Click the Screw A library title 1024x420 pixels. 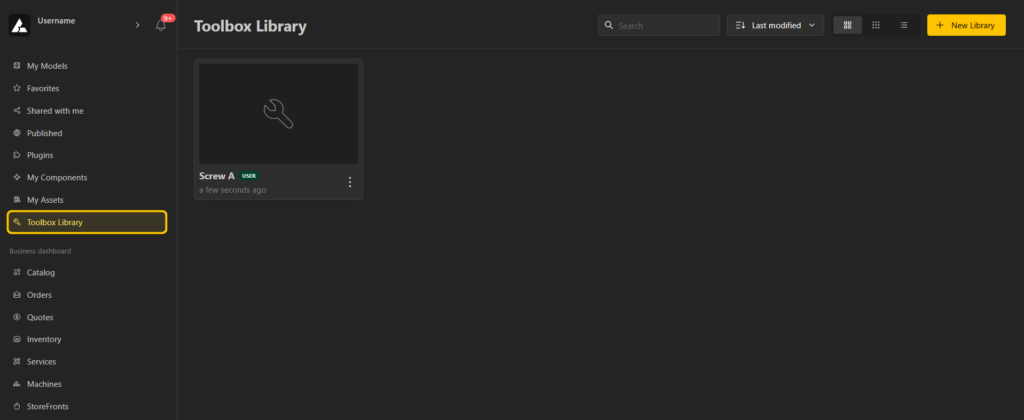click(217, 176)
